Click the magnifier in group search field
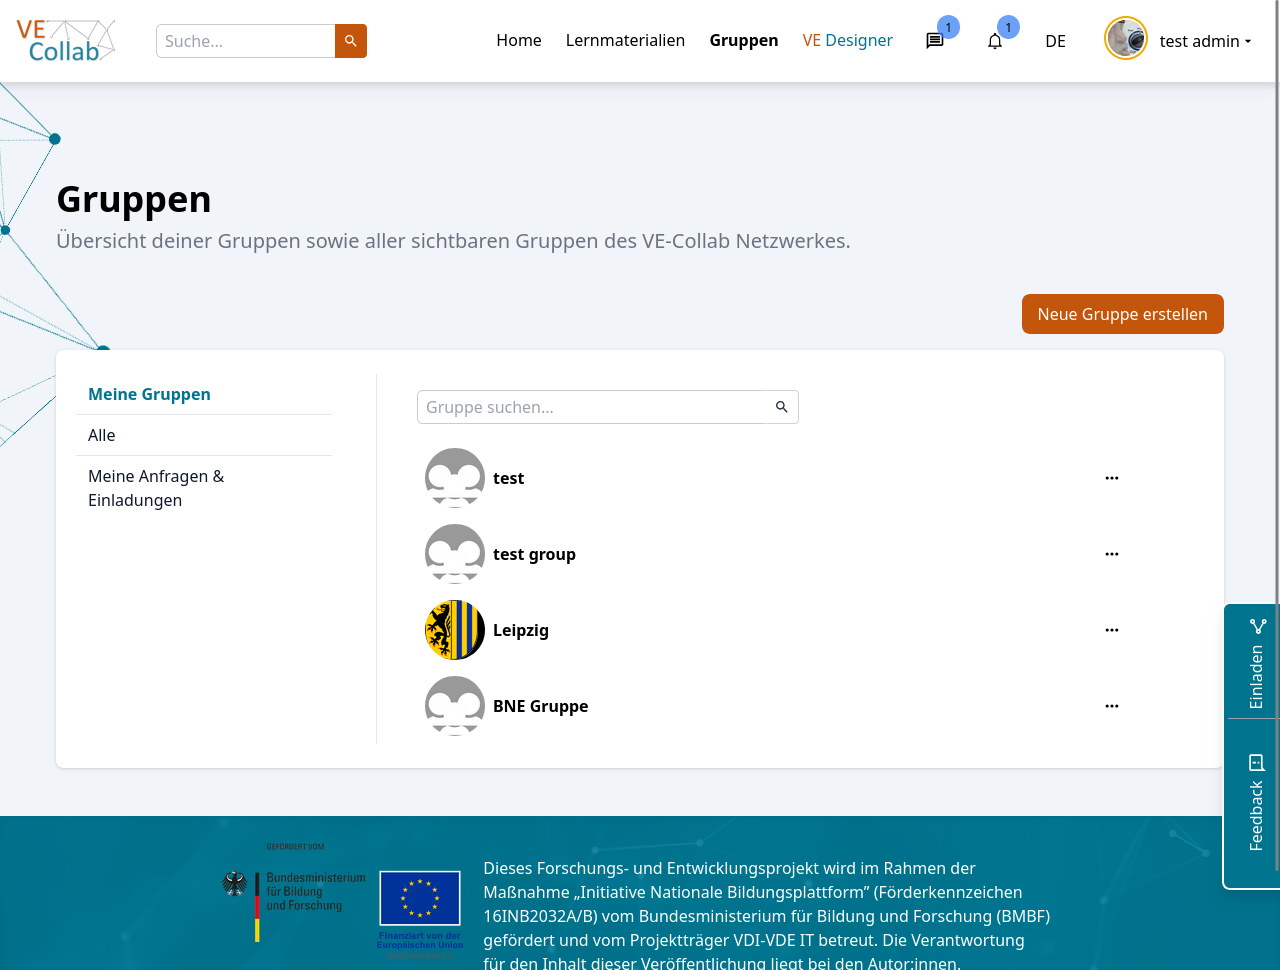 [782, 407]
